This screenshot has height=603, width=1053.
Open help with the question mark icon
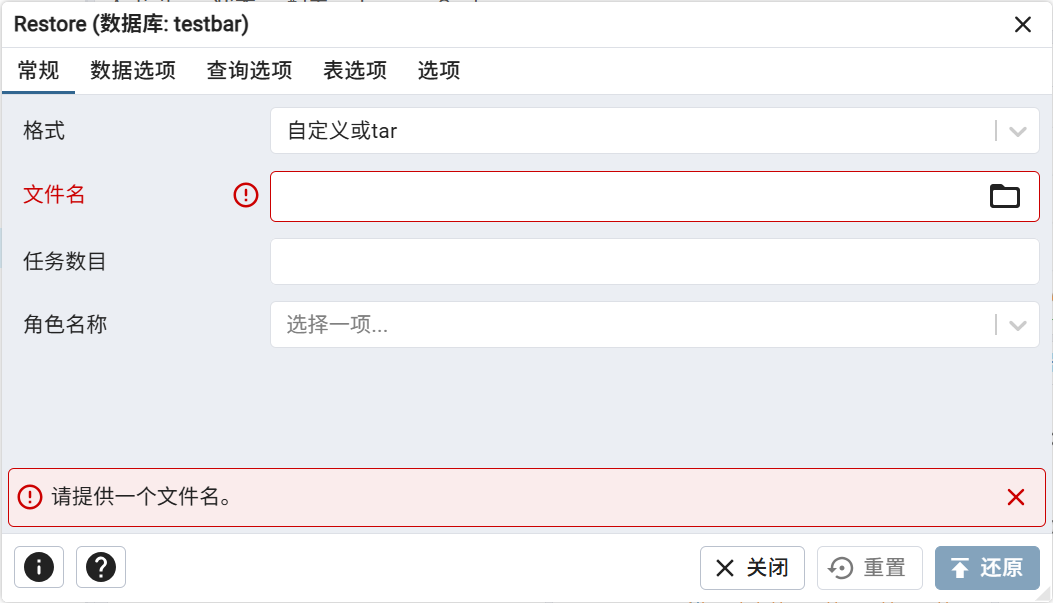[x=101, y=568]
